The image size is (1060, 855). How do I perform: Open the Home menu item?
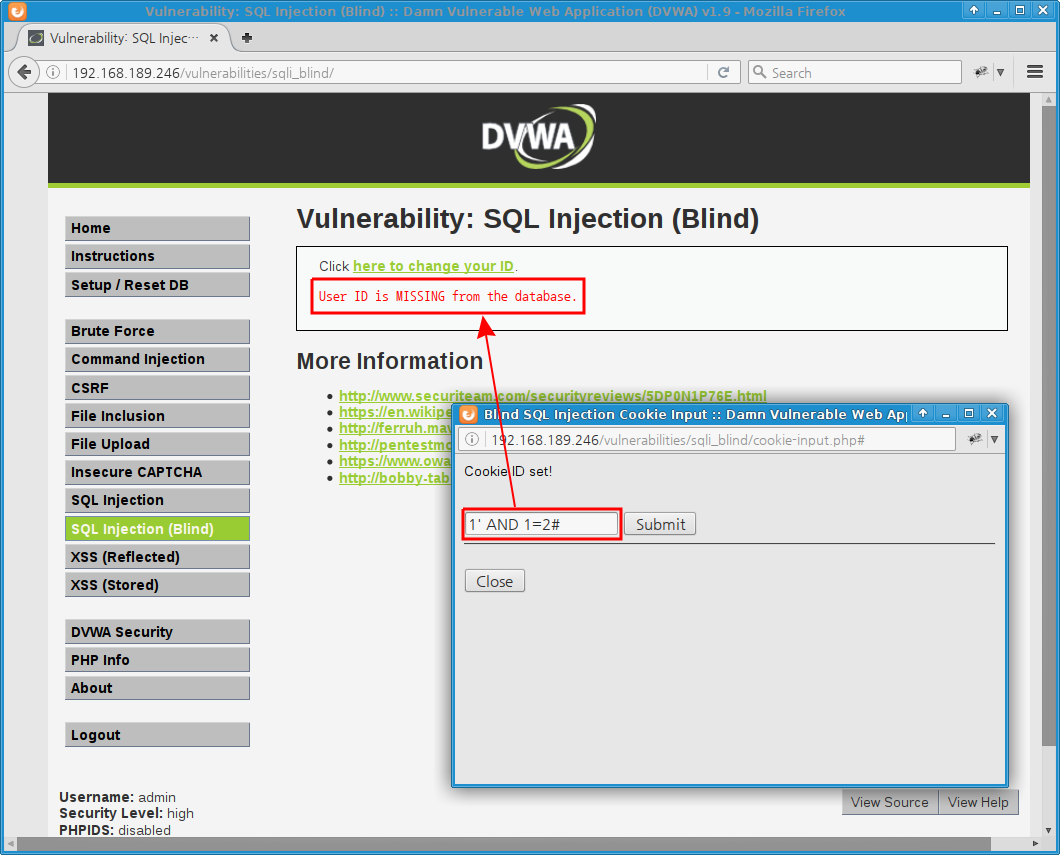point(157,228)
